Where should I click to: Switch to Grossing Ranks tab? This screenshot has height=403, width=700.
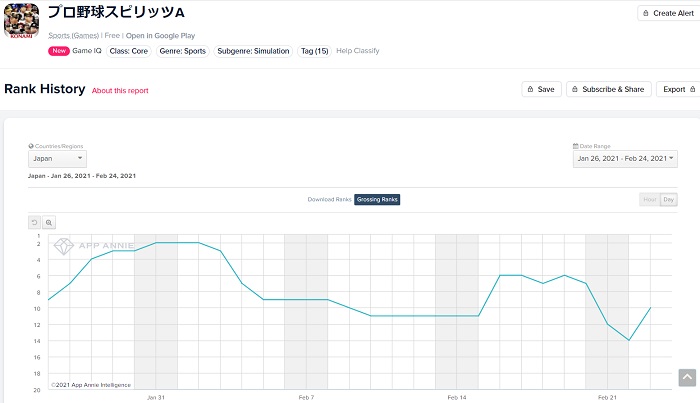click(x=377, y=199)
